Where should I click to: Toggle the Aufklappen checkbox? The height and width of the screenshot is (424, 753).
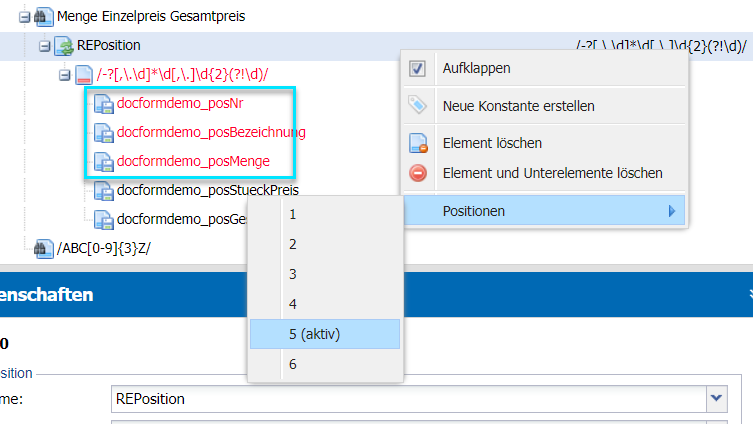[418, 68]
